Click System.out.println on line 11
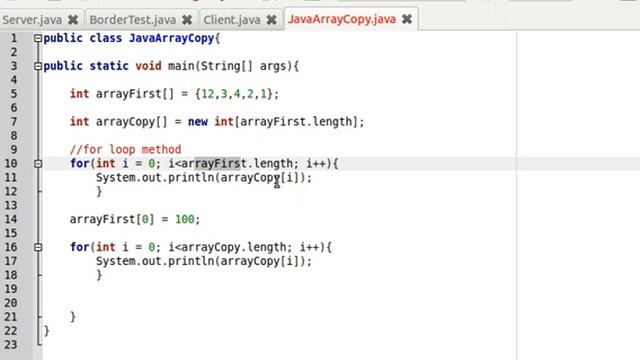 (155, 178)
